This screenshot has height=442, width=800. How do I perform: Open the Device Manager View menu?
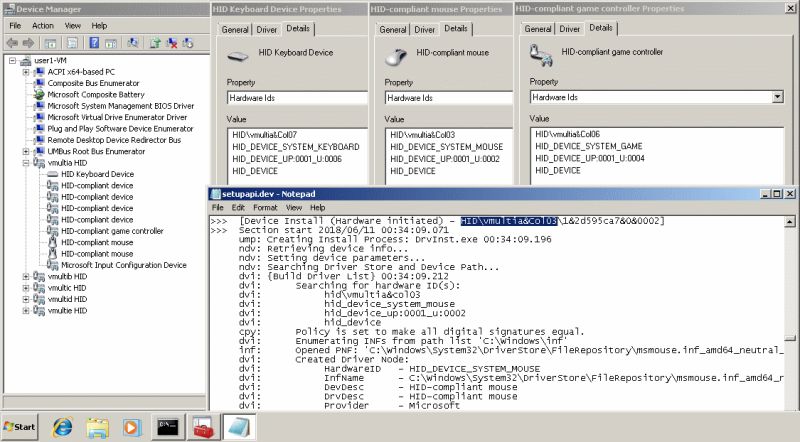pyautogui.click(x=73, y=26)
